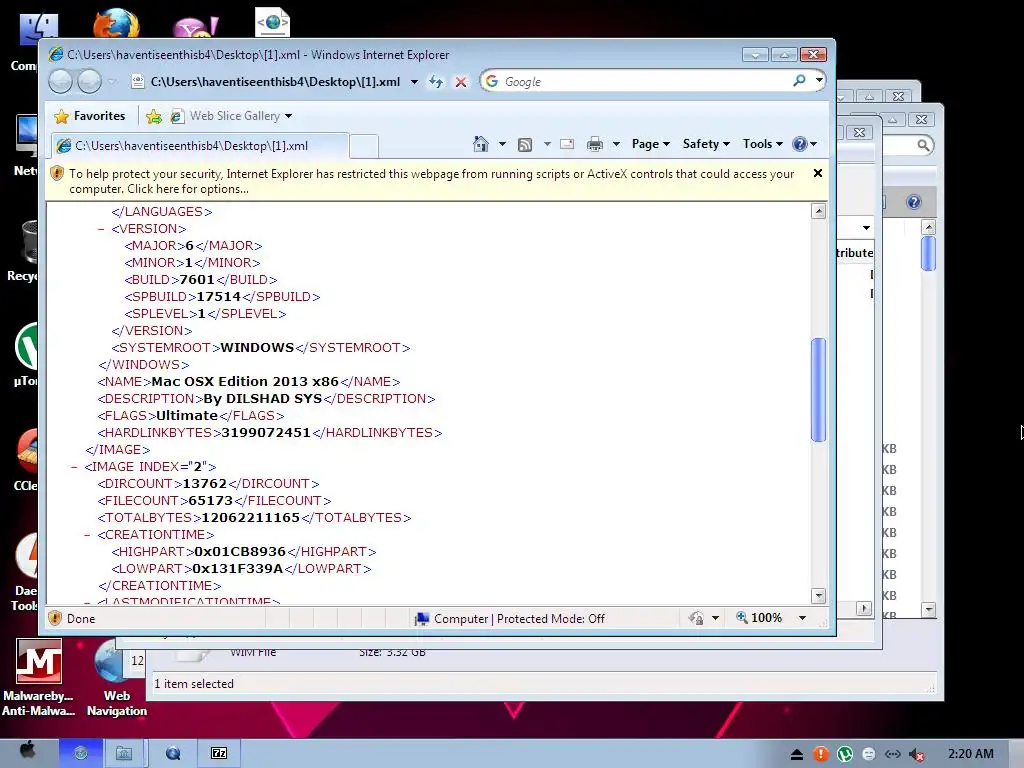The image size is (1024, 768).
Task: Click the Web Navigation desktop icon
Action: click(x=117, y=677)
